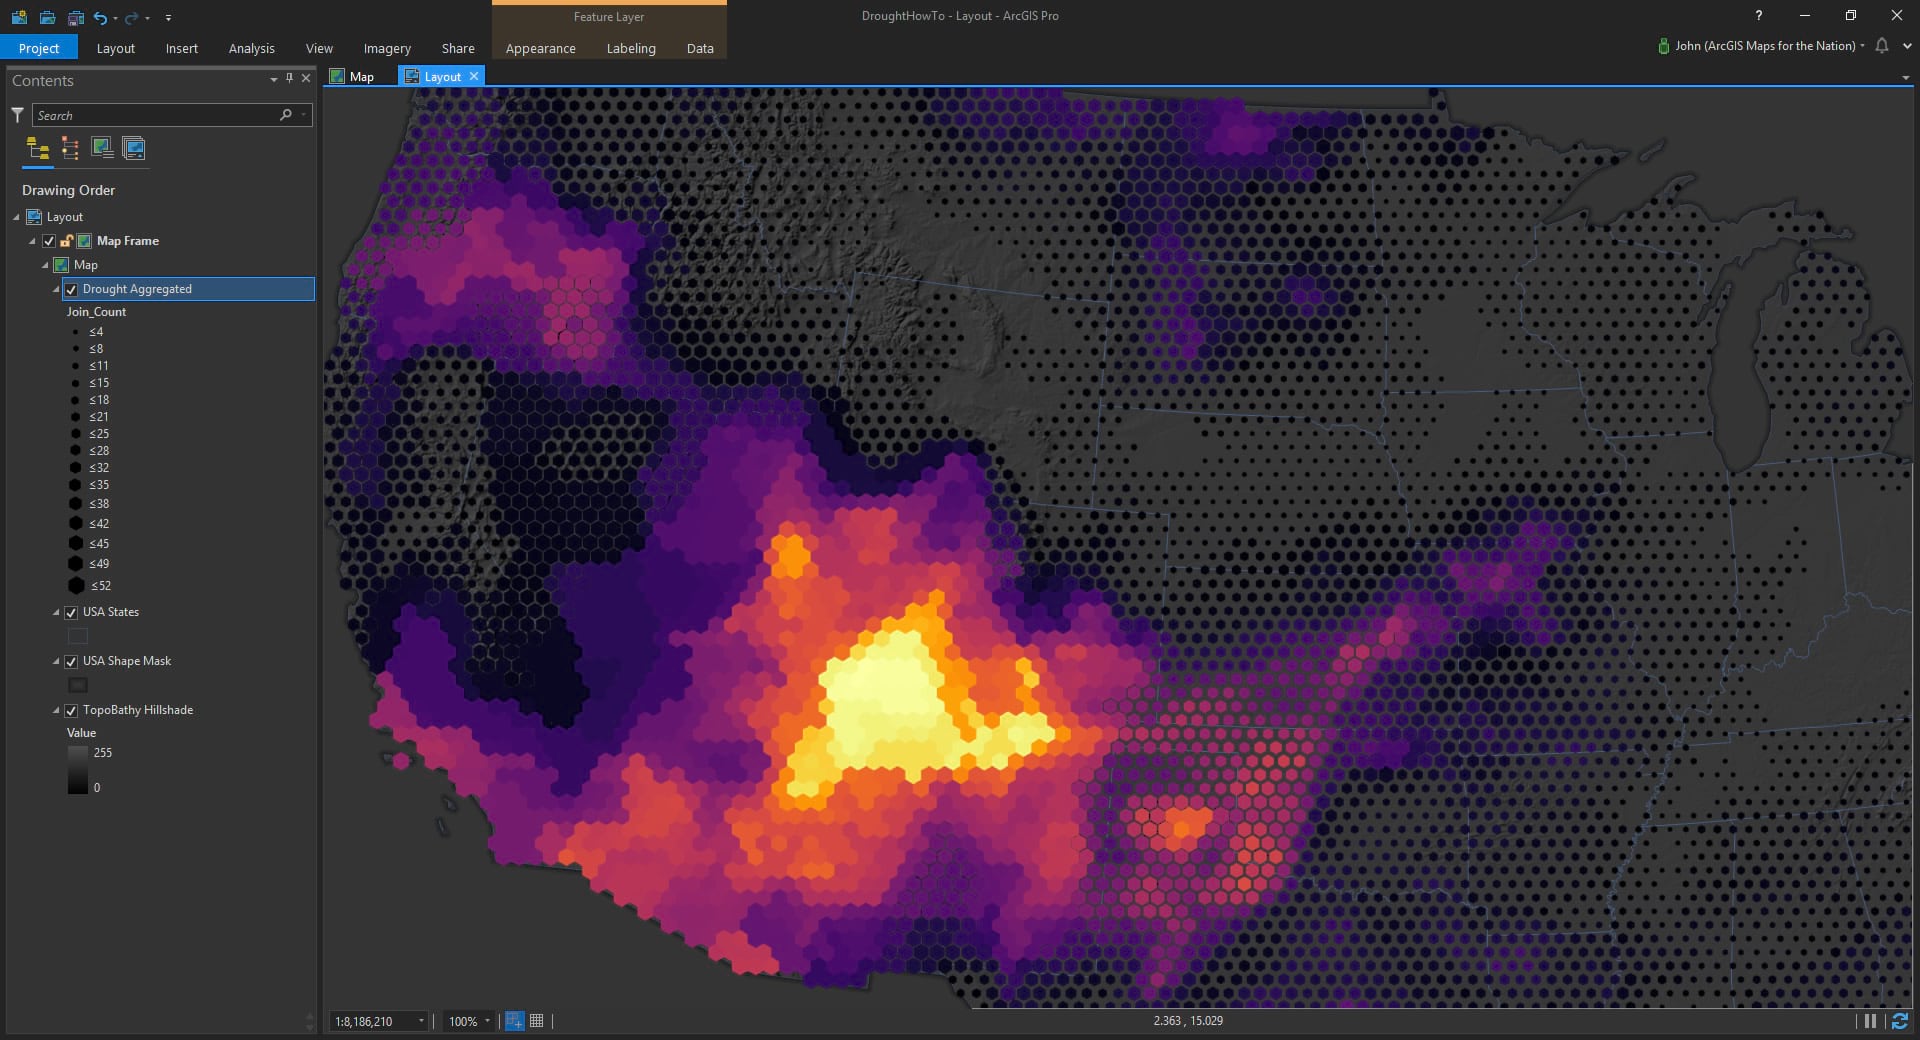Switch to the Layout ribbon tab
Screen dimensions: 1920x1040
click(x=116, y=48)
